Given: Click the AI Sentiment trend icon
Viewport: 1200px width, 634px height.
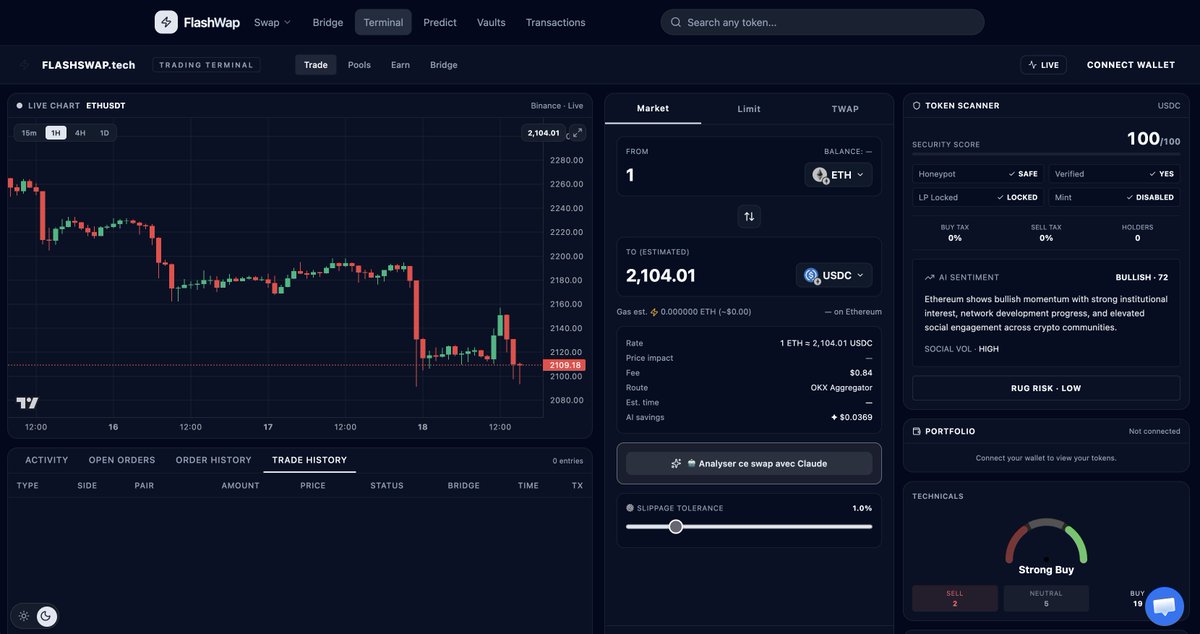Looking at the screenshot, I should [x=930, y=277].
